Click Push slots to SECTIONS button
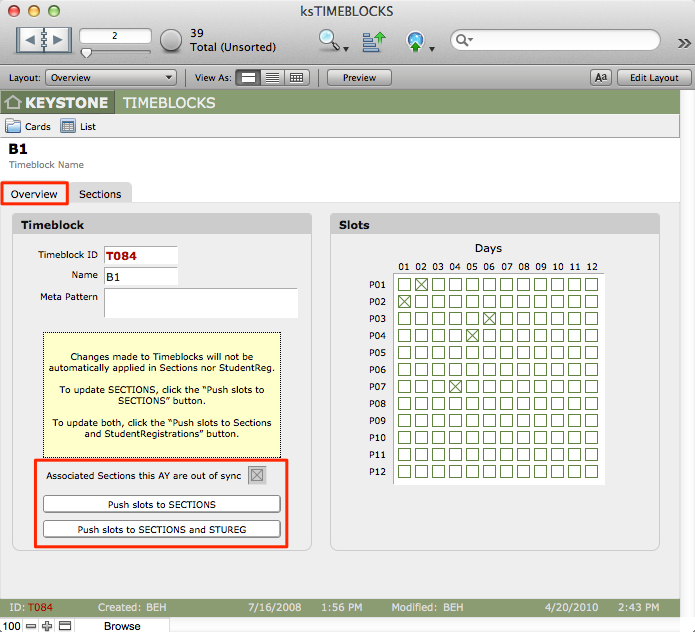Viewport: 695px width, 632px height. [162, 504]
